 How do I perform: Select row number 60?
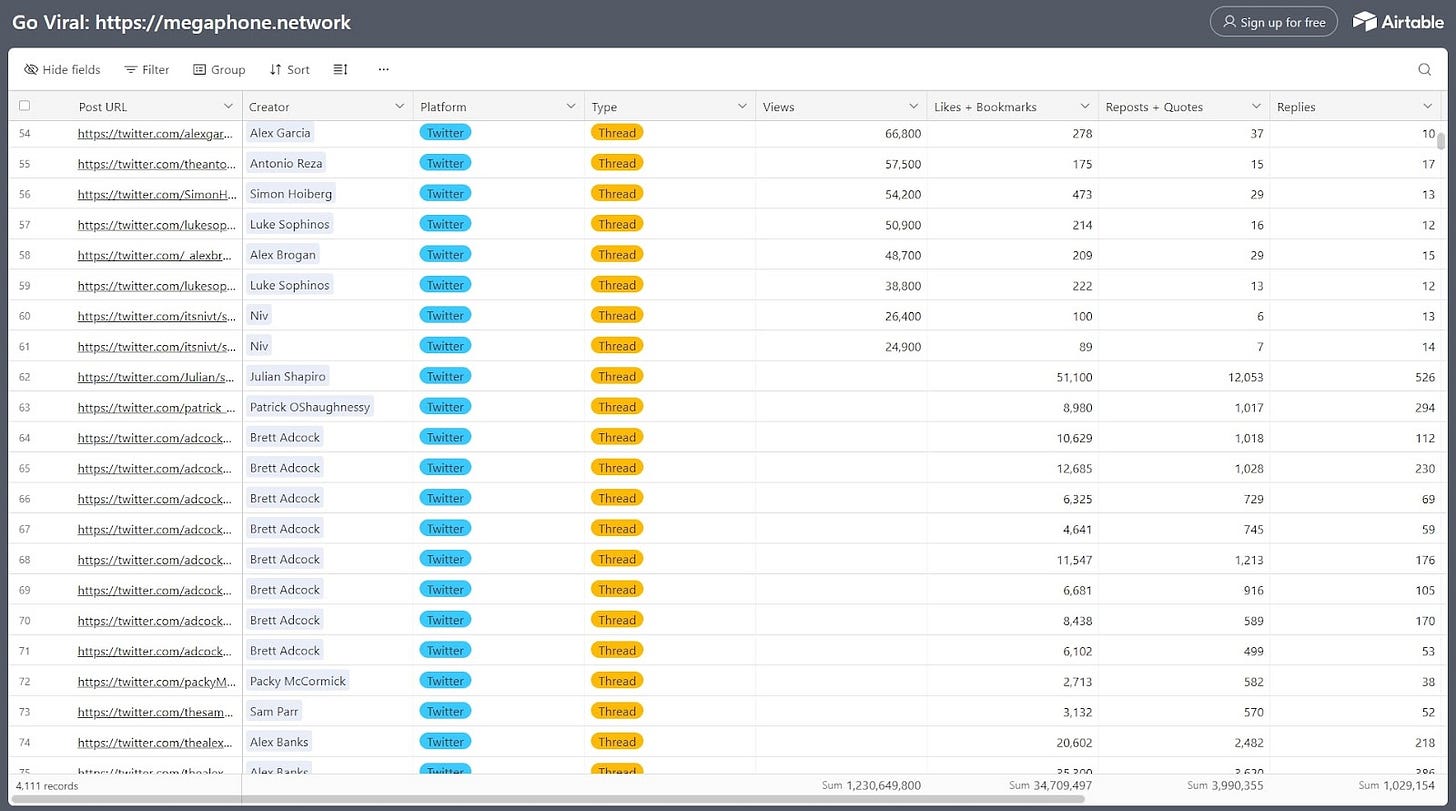point(25,316)
